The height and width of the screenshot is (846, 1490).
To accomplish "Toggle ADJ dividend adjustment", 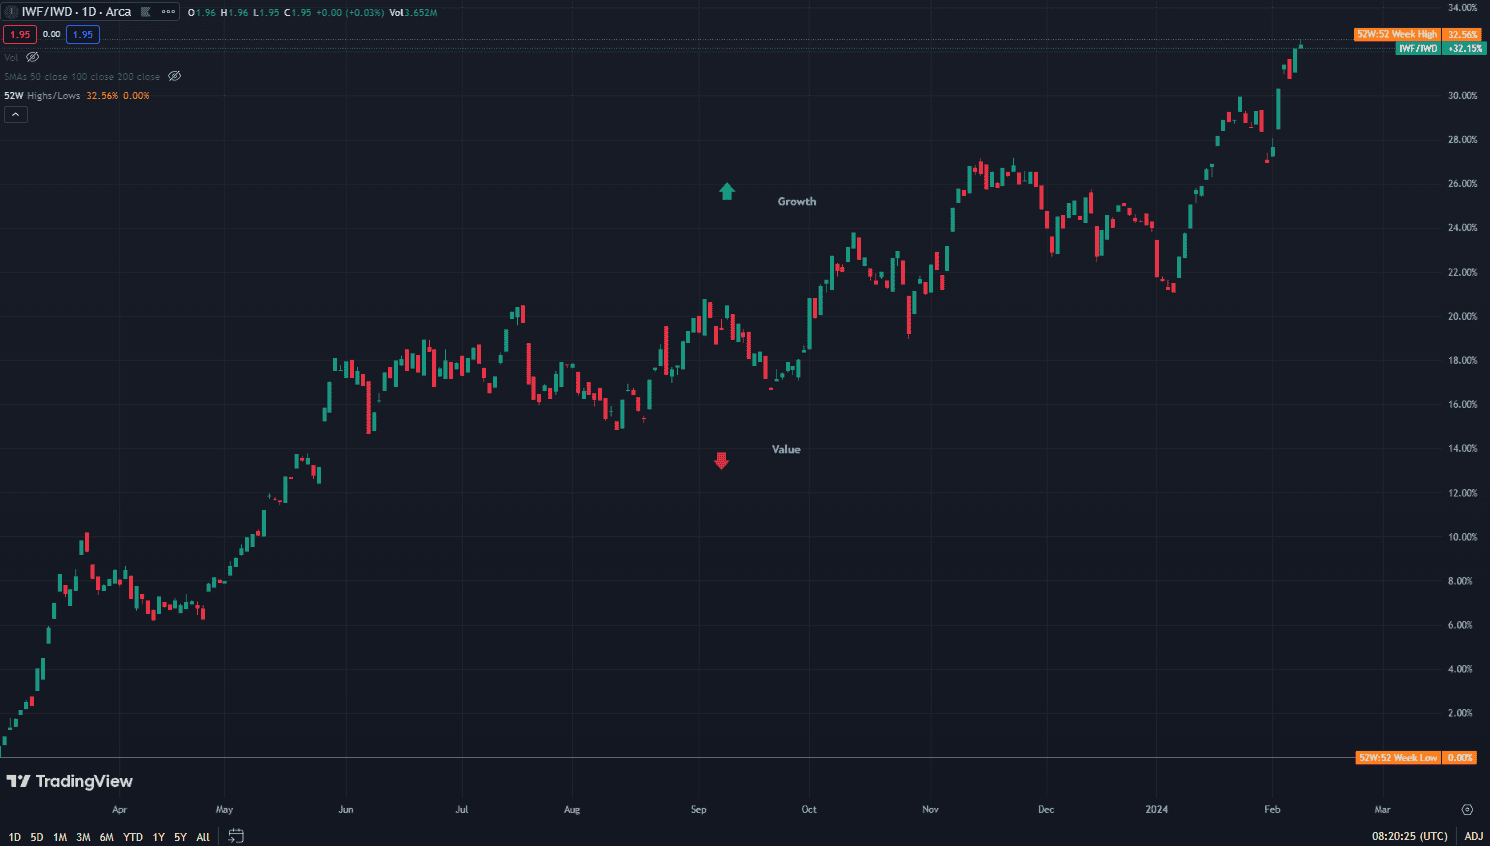I will pyautogui.click(x=1473, y=836).
